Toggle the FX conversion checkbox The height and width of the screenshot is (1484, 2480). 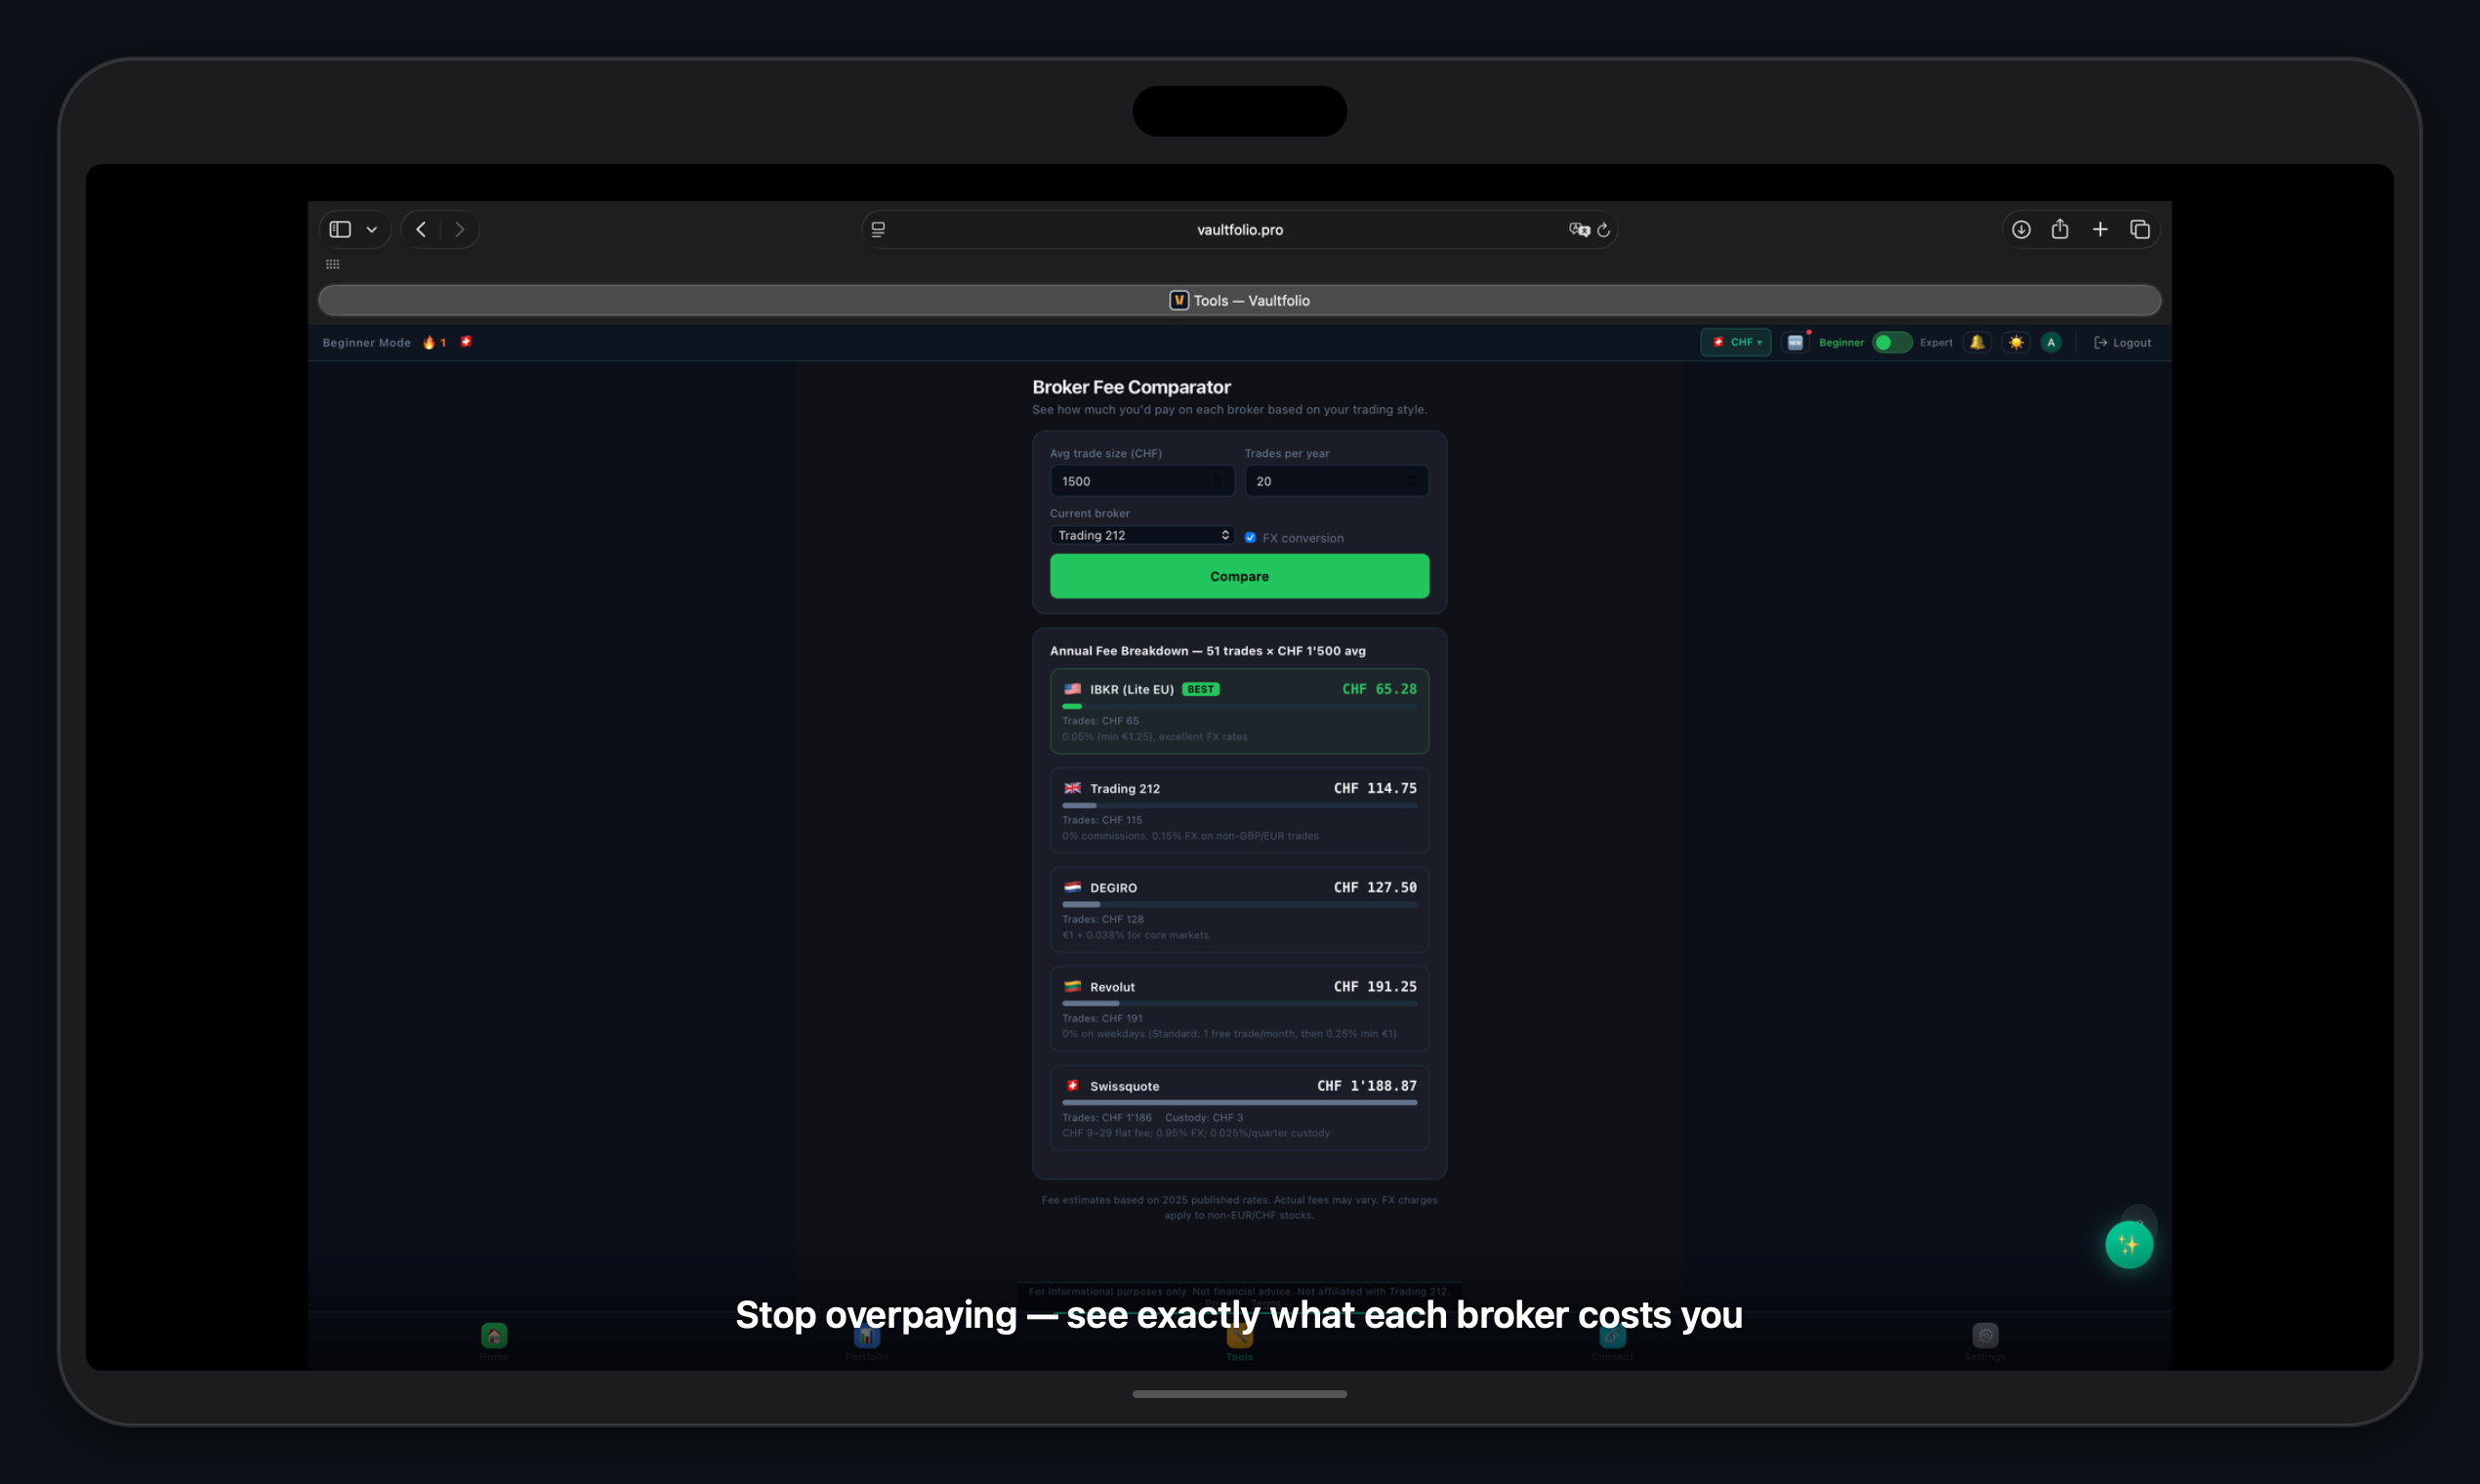click(x=1250, y=538)
